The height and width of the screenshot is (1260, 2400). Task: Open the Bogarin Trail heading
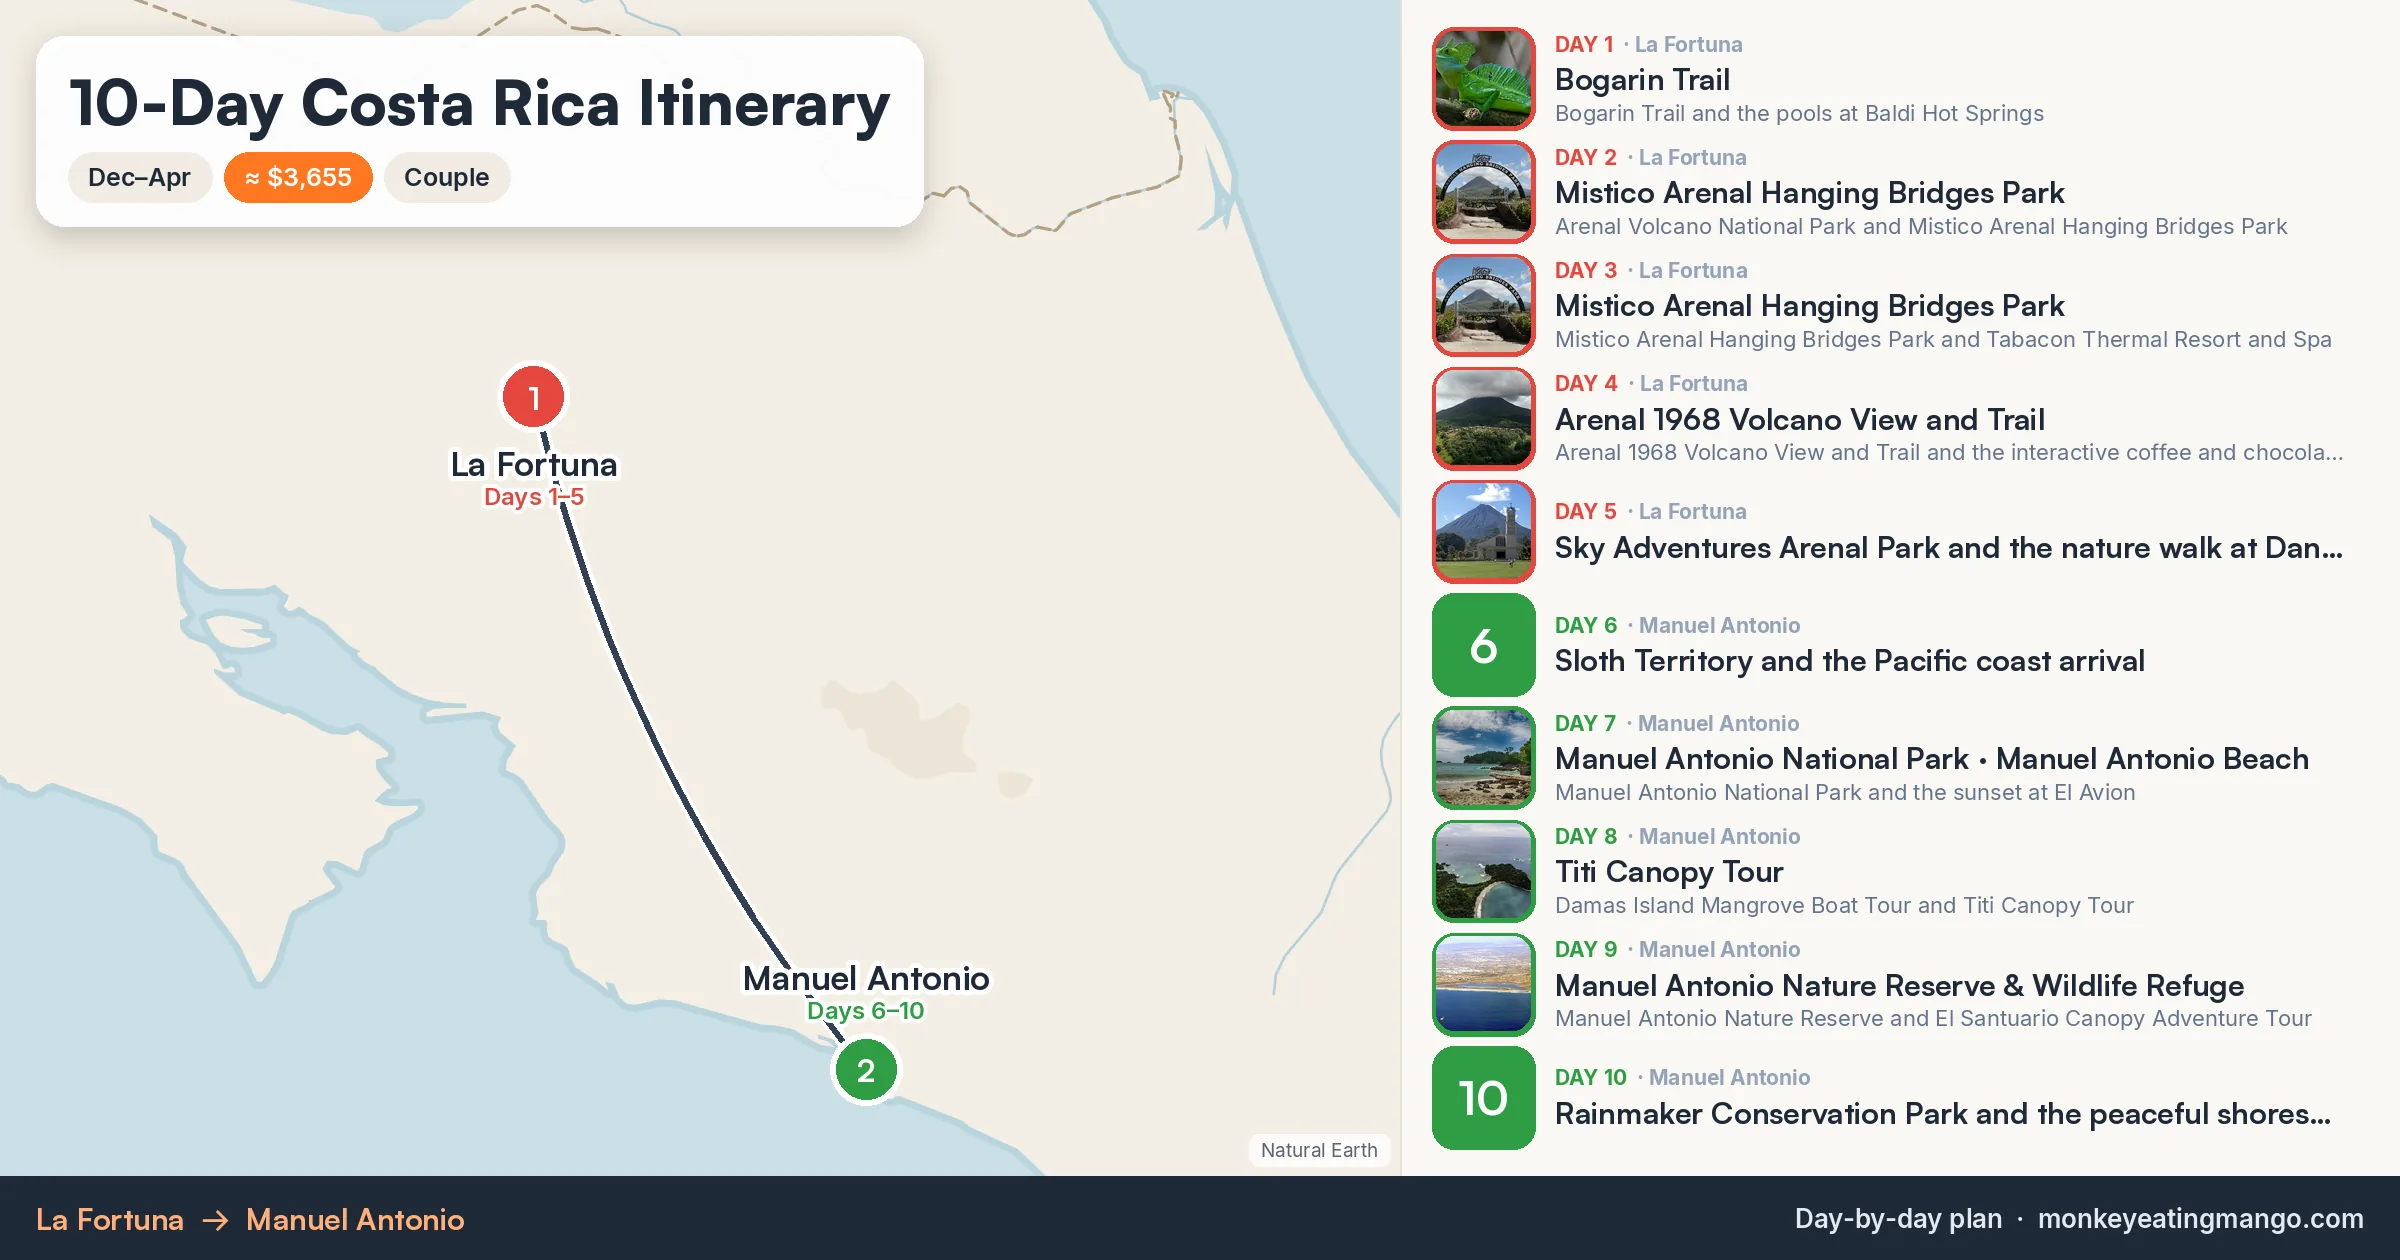1642,79
